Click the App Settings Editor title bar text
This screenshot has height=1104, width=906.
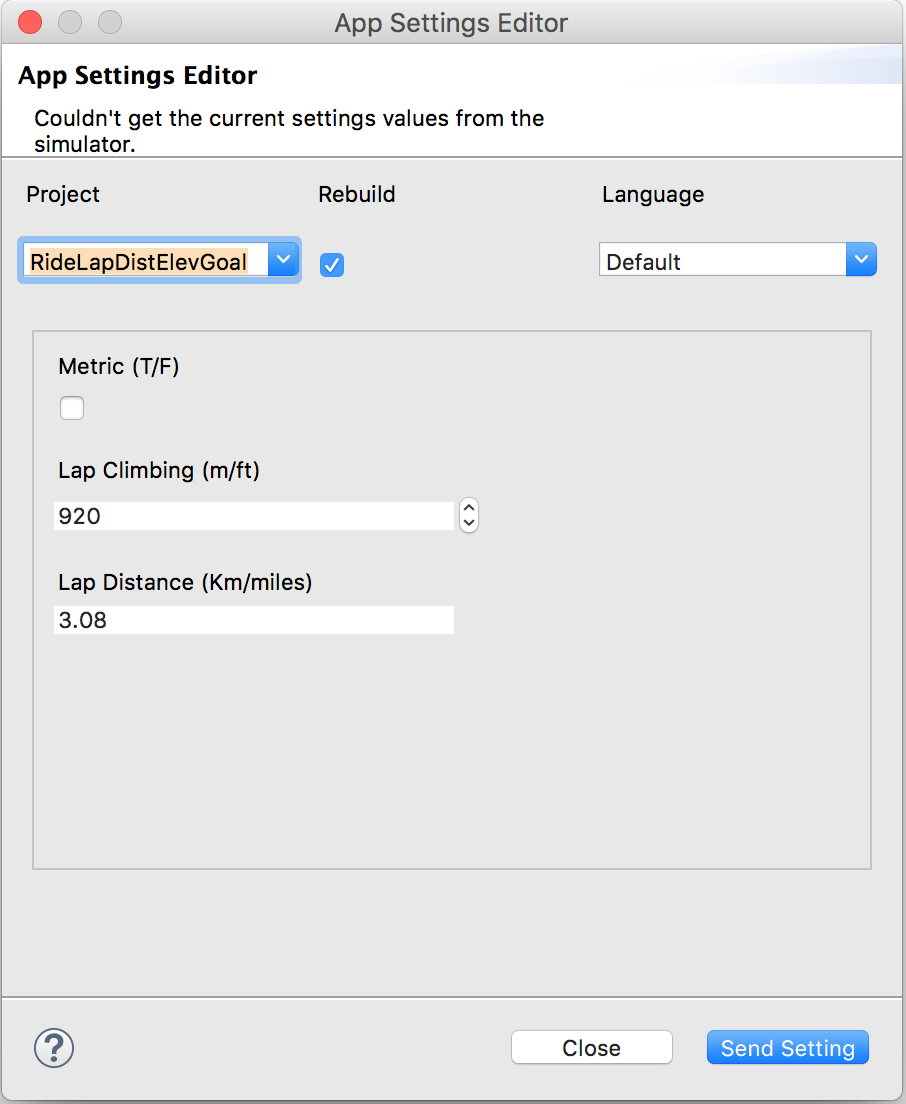(x=451, y=23)
